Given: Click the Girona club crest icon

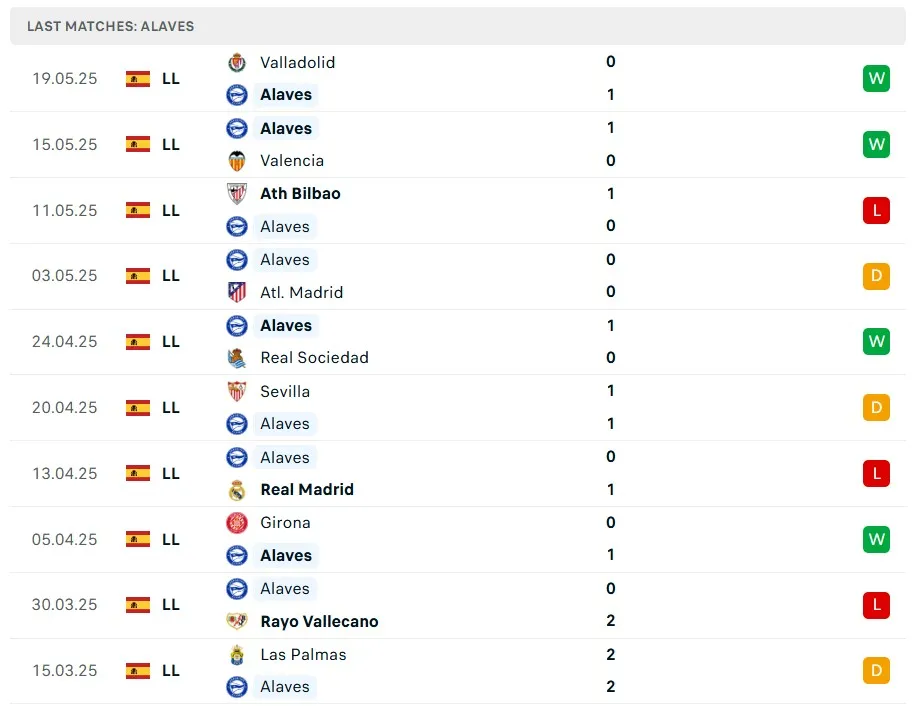Looking at the screenshot, I should 237,523.
